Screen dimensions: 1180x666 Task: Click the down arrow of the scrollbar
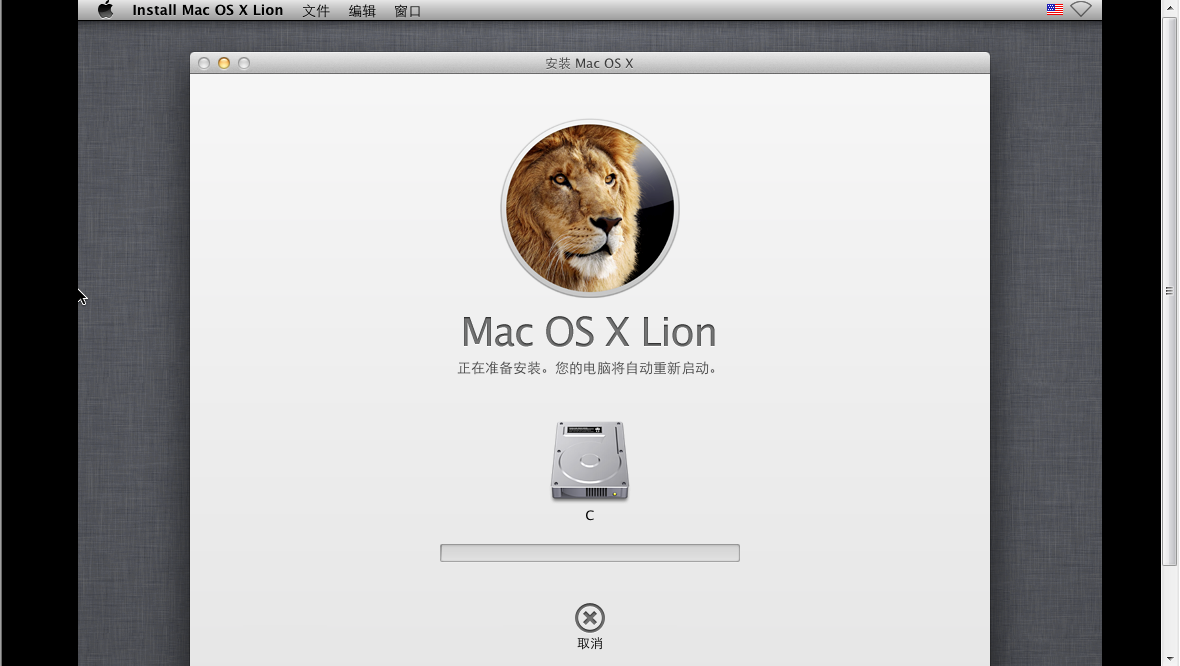[1169, 659]
